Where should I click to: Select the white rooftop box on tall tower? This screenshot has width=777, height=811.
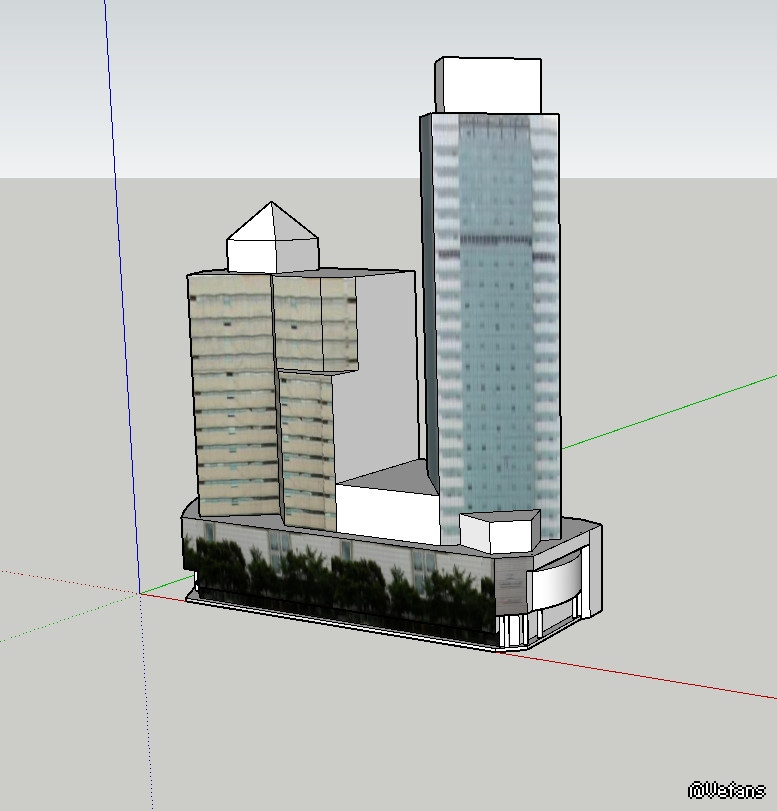tap(488, 85)
